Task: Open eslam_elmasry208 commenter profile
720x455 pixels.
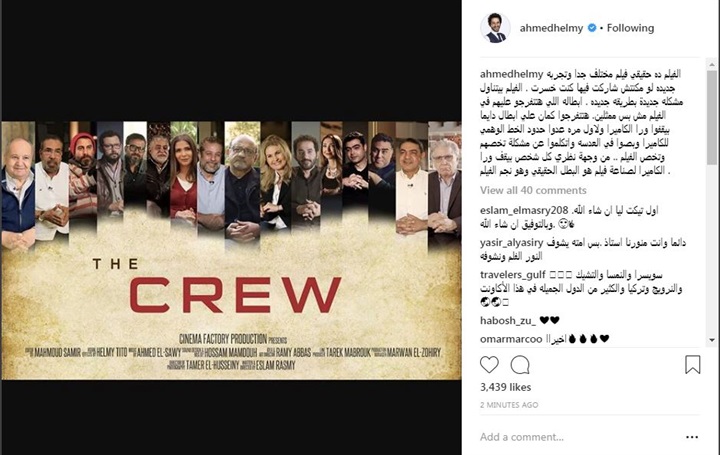Action: click(524, 210)
